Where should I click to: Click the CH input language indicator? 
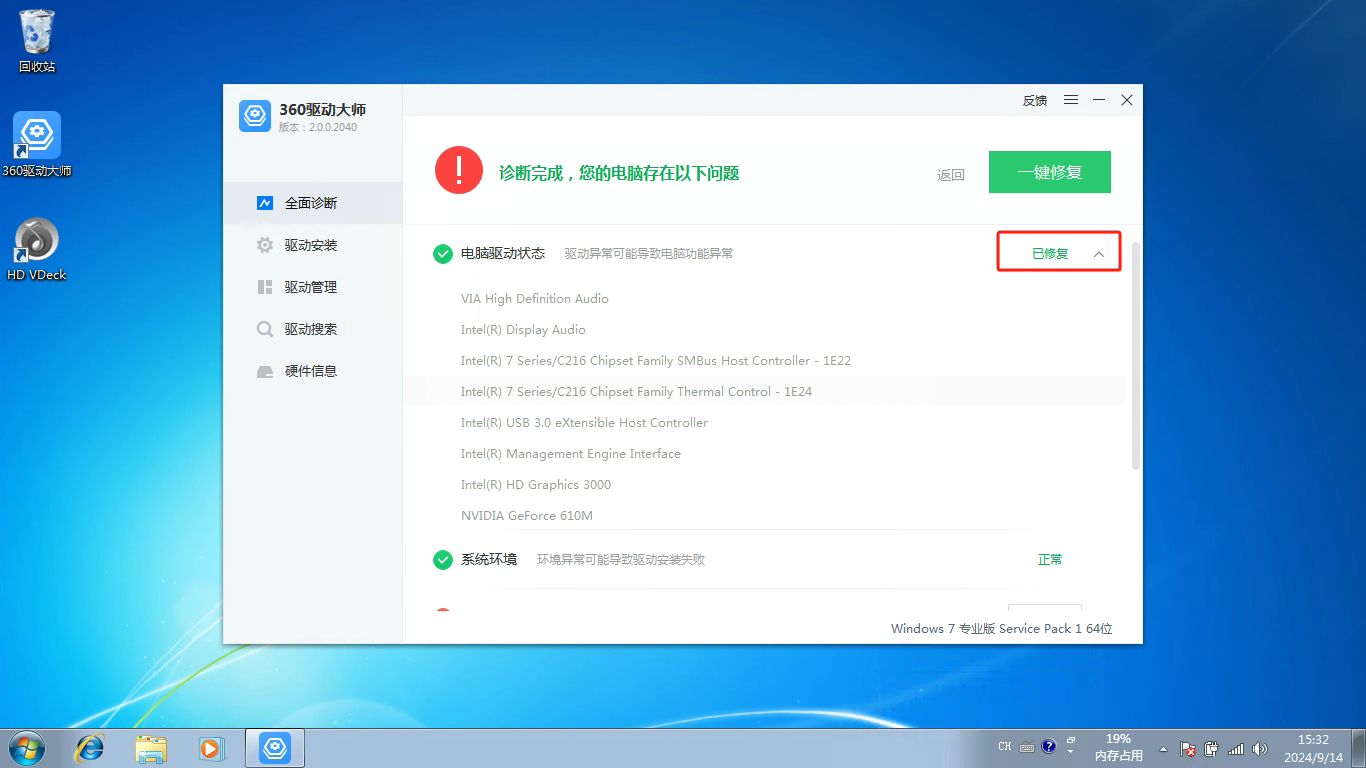(1005, 747)
